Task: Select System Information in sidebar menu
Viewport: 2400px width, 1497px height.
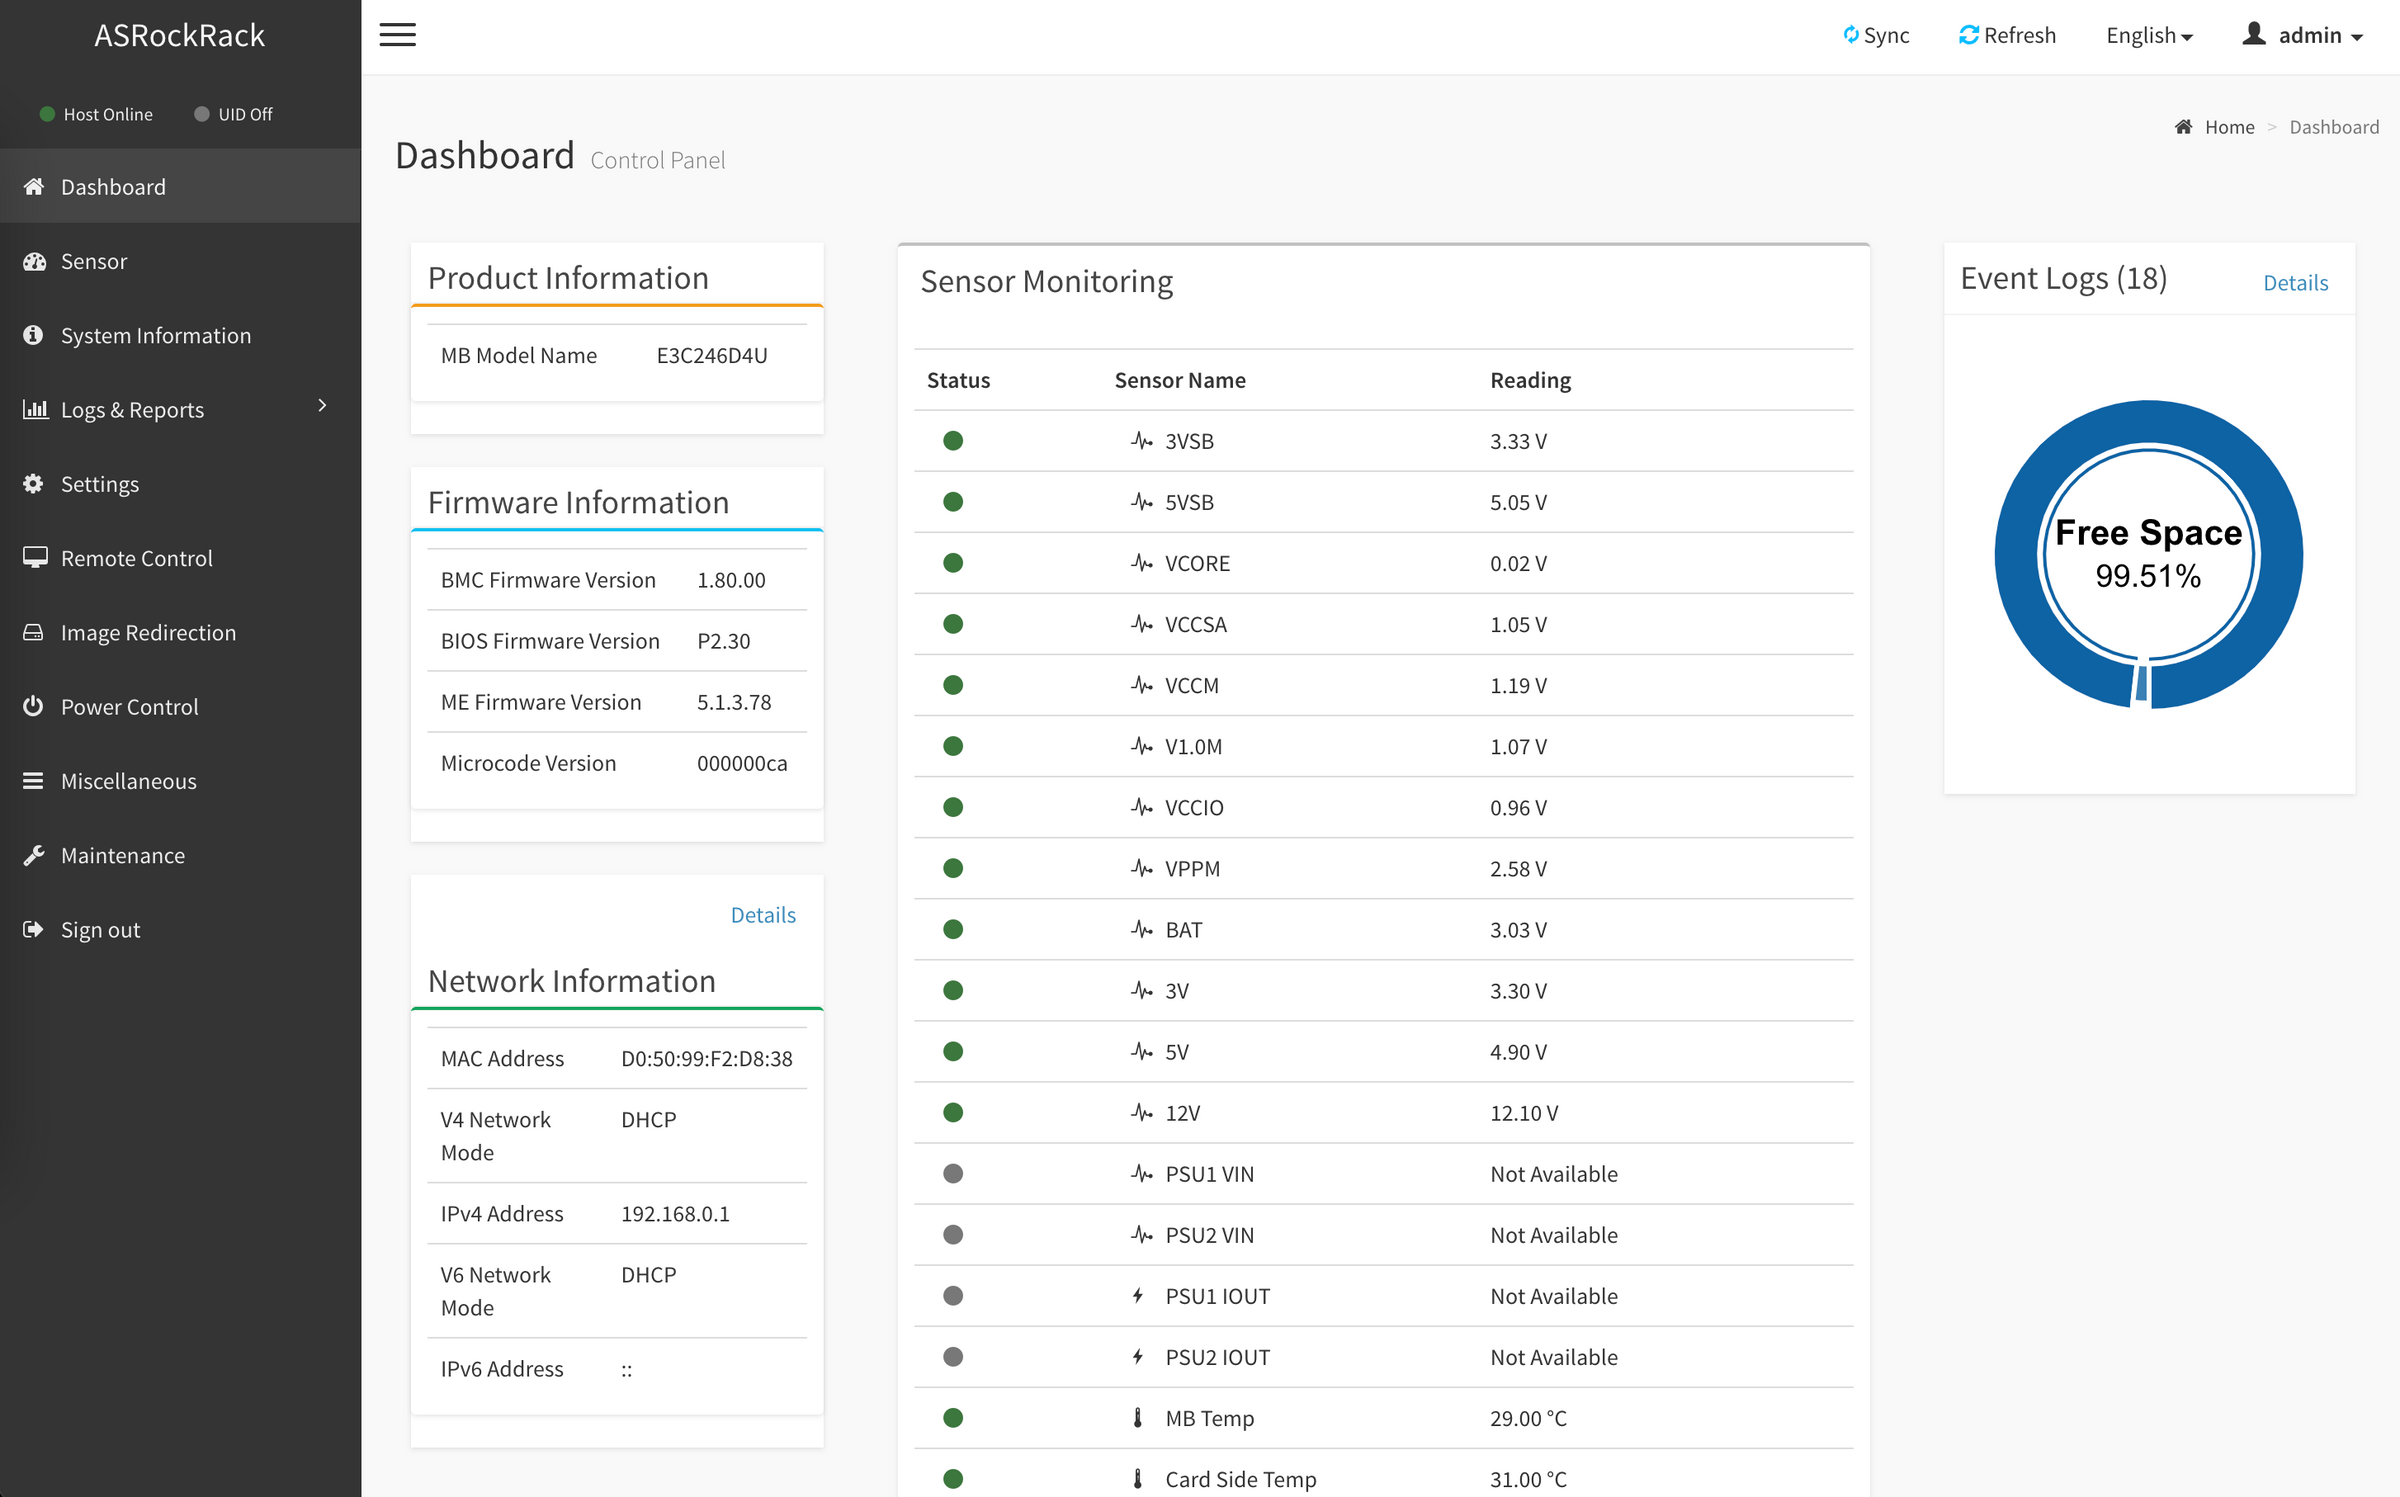Action: coord(156,335)
